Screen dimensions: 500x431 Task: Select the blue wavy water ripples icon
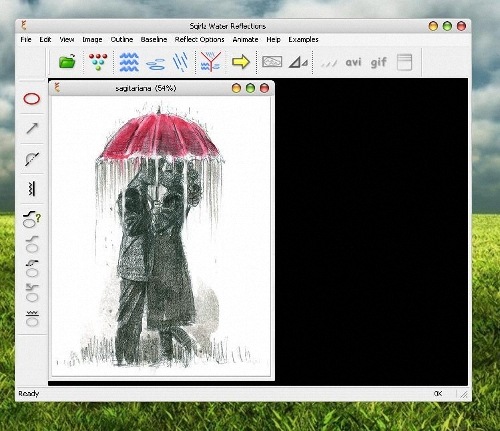[x=129, y=62]
